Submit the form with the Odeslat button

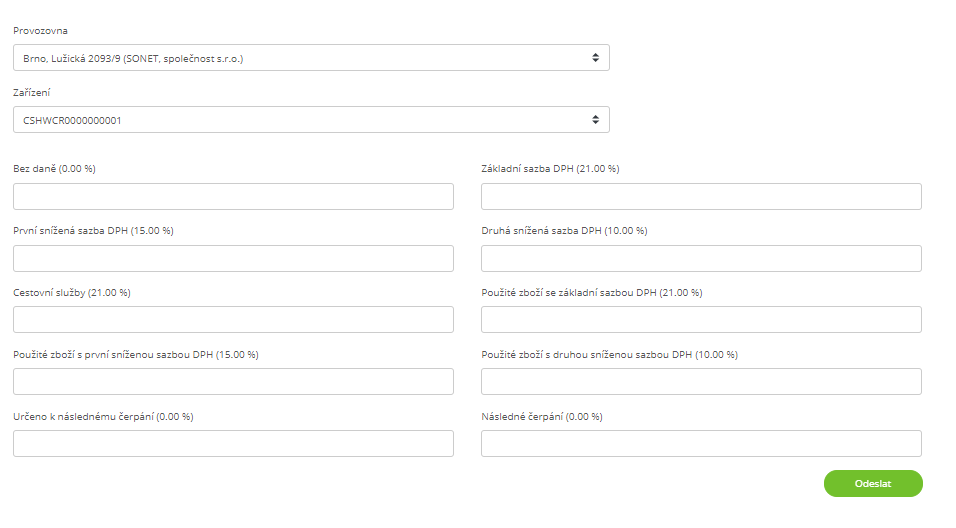873,483
